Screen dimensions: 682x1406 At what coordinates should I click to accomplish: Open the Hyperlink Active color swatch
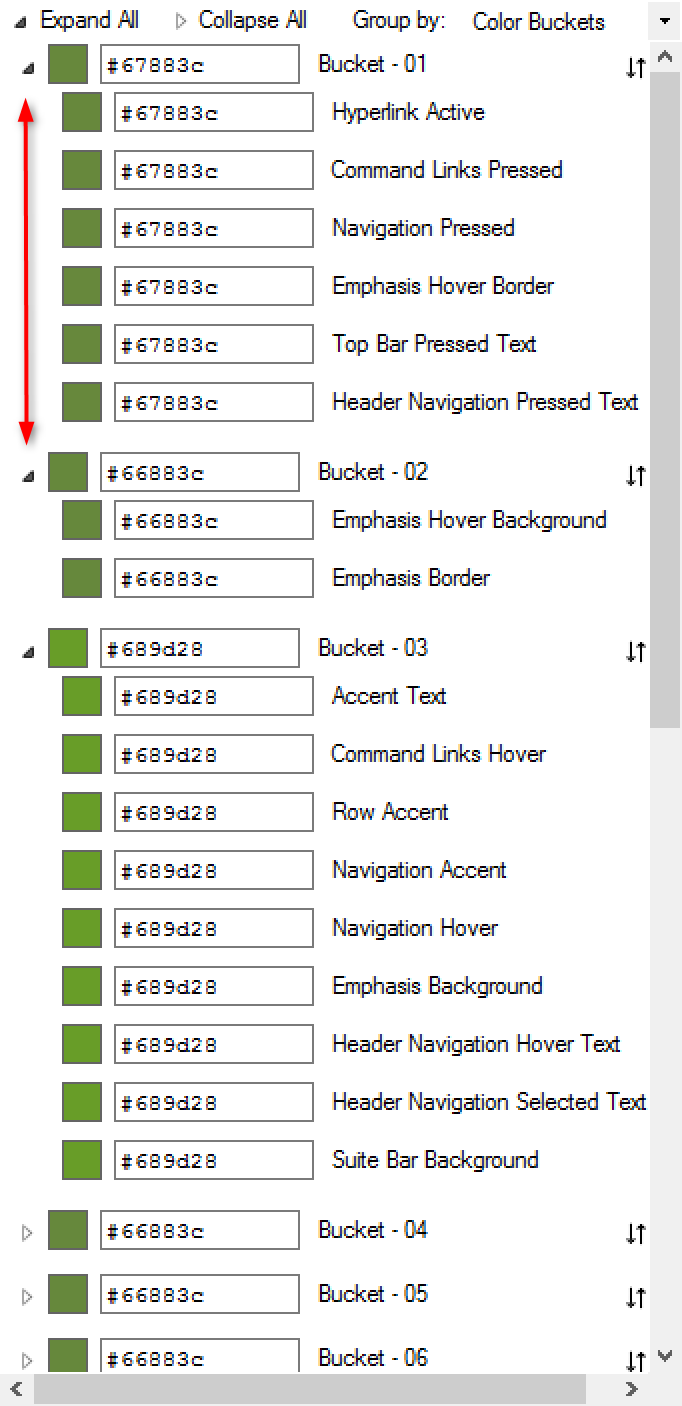click(82, 112)
